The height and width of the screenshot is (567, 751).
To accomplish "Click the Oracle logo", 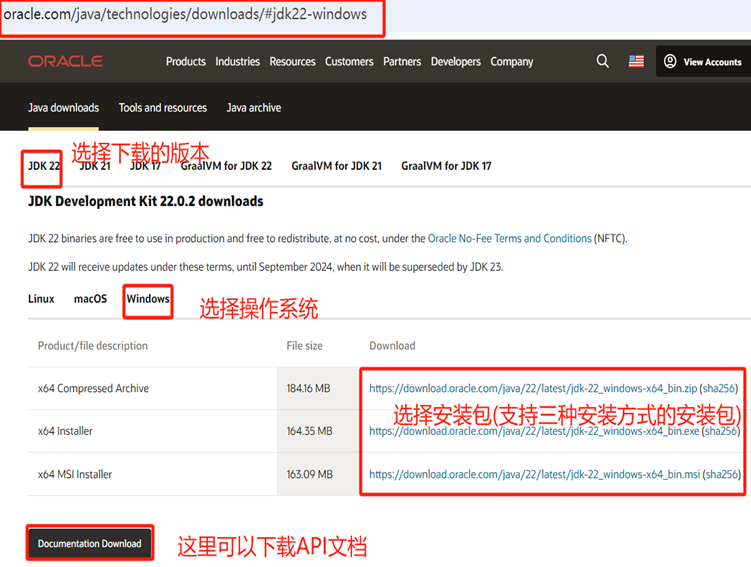I will pyautogui.click(x=65, y=61).
